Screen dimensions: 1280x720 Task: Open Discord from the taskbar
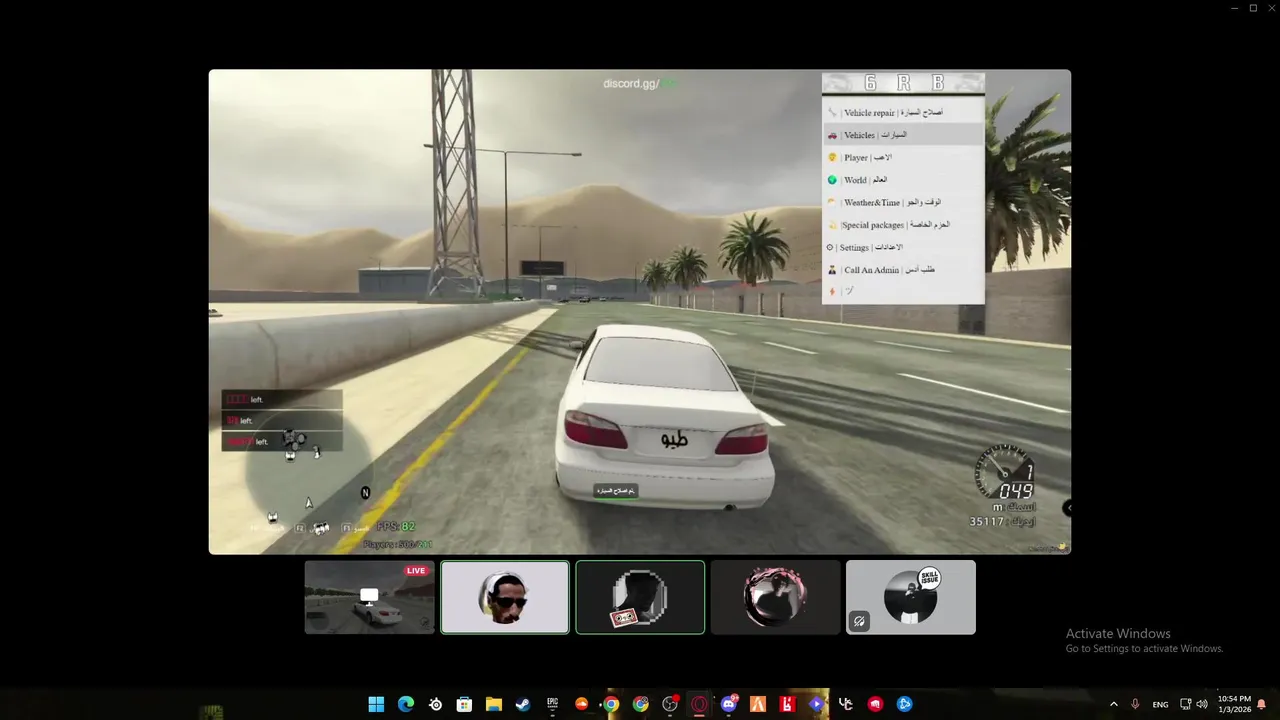[729, 704]
